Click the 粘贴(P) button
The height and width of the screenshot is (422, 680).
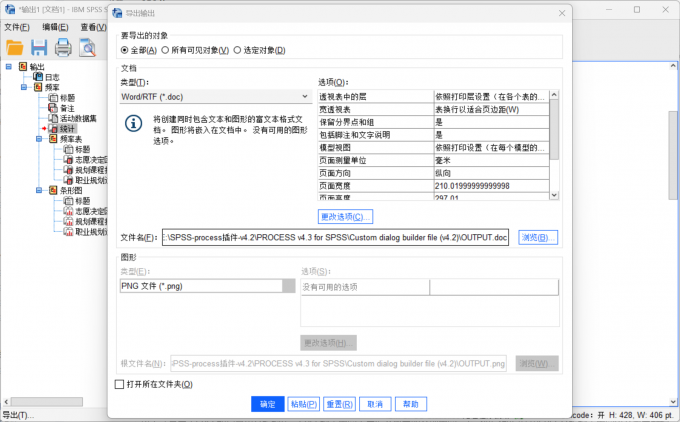click(x=304, y=404)
